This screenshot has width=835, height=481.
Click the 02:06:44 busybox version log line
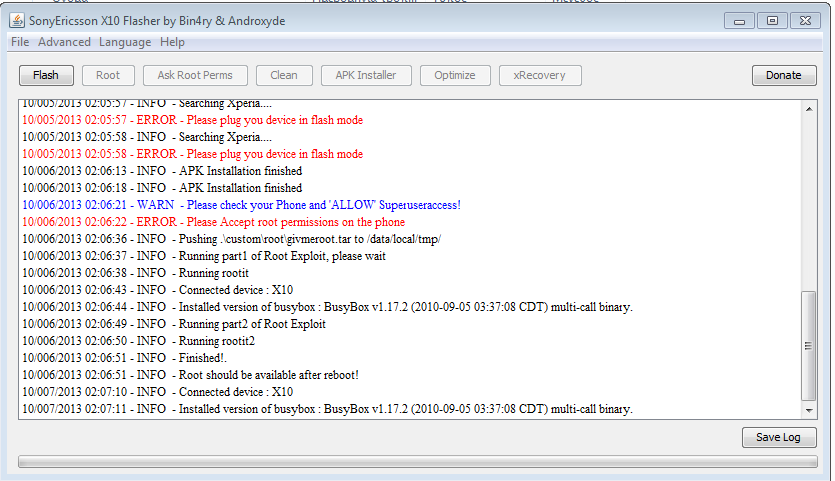pos(328,307)
